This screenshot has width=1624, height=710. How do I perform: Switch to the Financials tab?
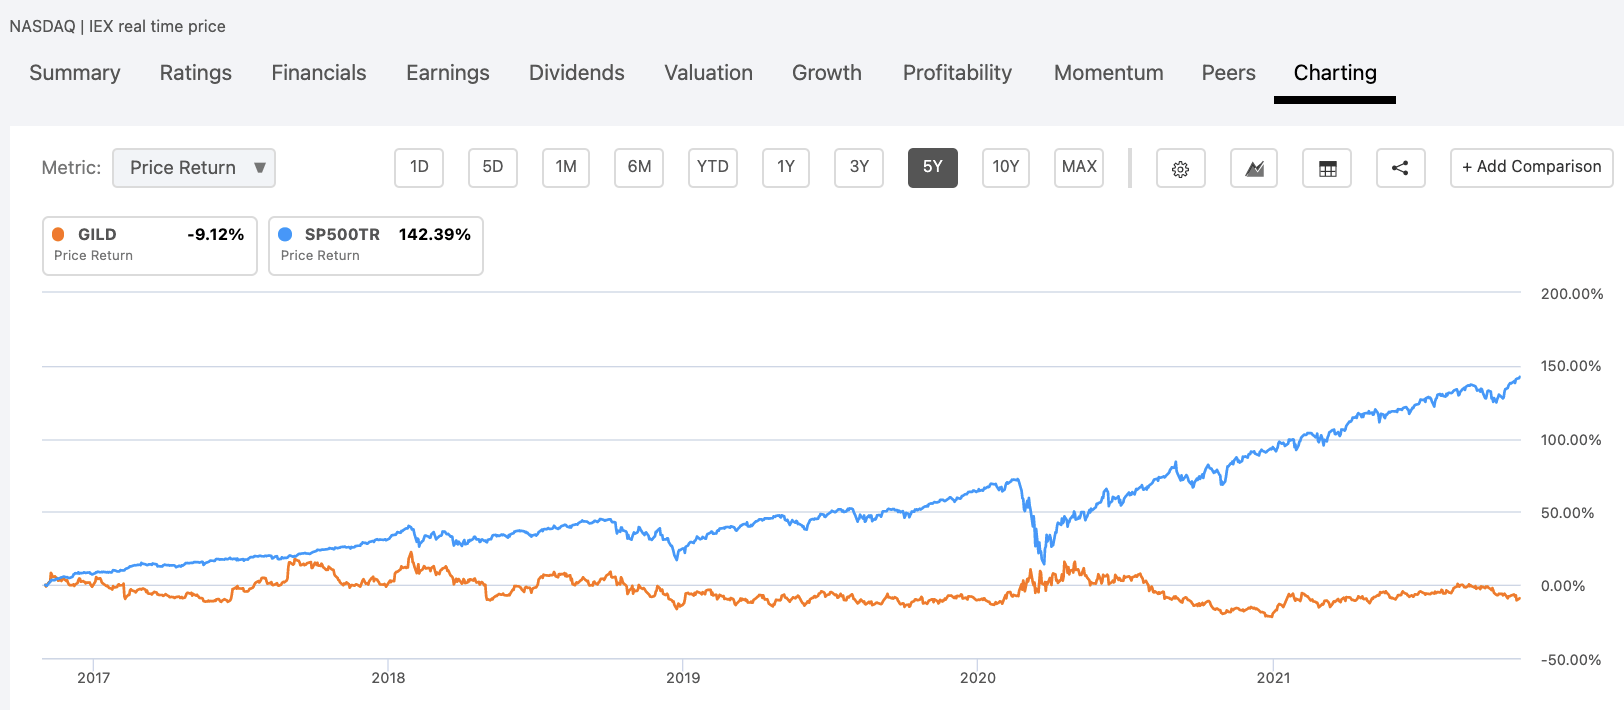(x=318, y=72)
